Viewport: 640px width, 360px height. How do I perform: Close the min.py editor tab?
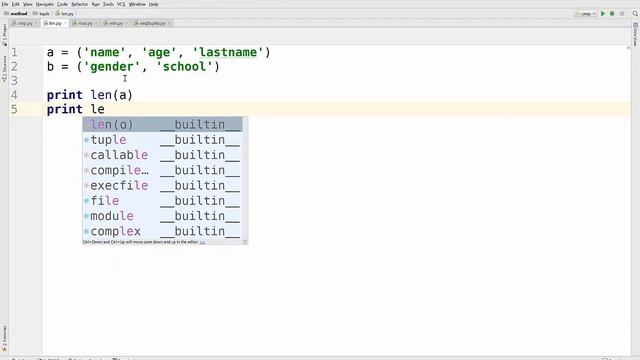[x=127, y=23]
